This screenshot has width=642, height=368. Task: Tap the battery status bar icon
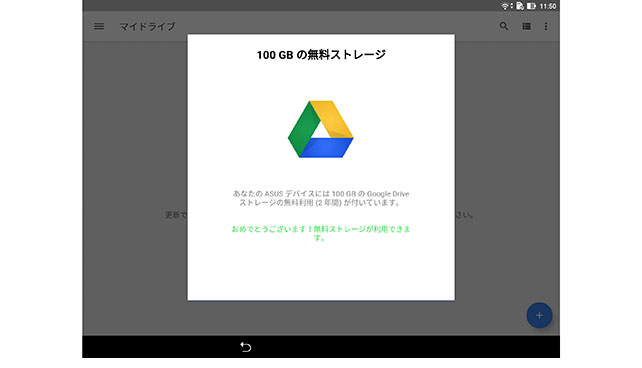tap(531, 6)
